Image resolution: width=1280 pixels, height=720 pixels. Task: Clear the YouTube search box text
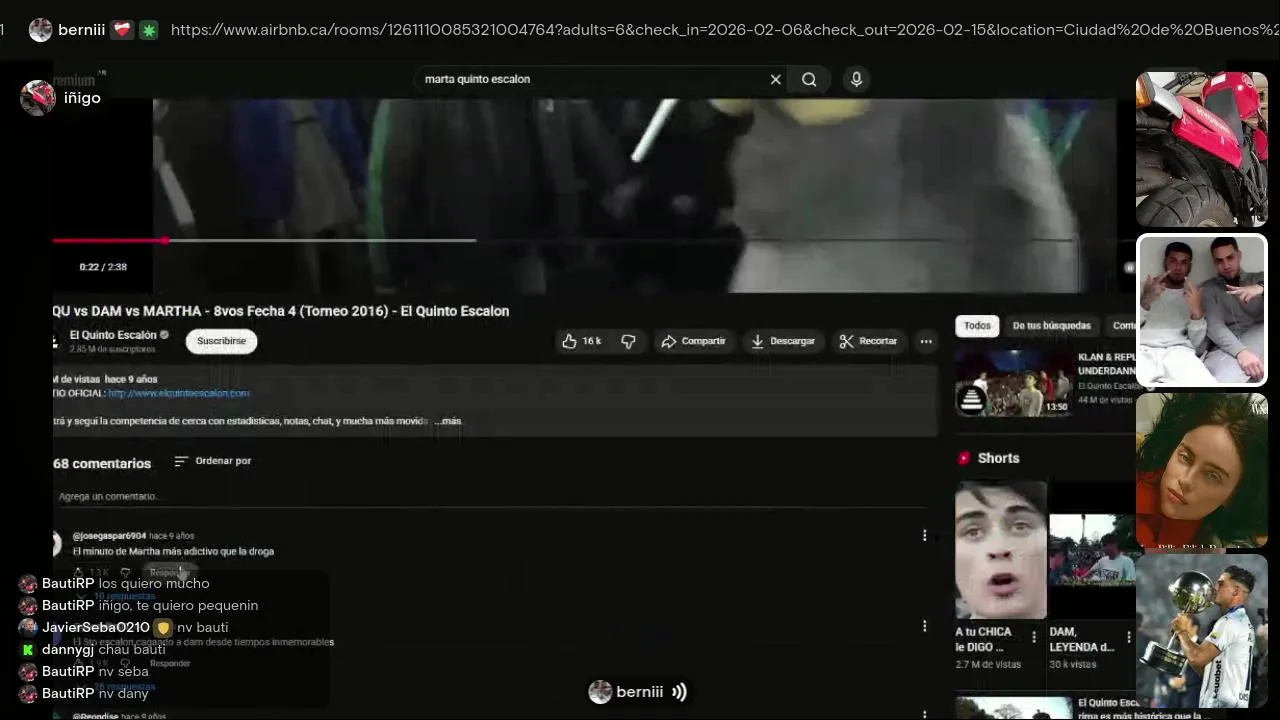click(775, 79)
